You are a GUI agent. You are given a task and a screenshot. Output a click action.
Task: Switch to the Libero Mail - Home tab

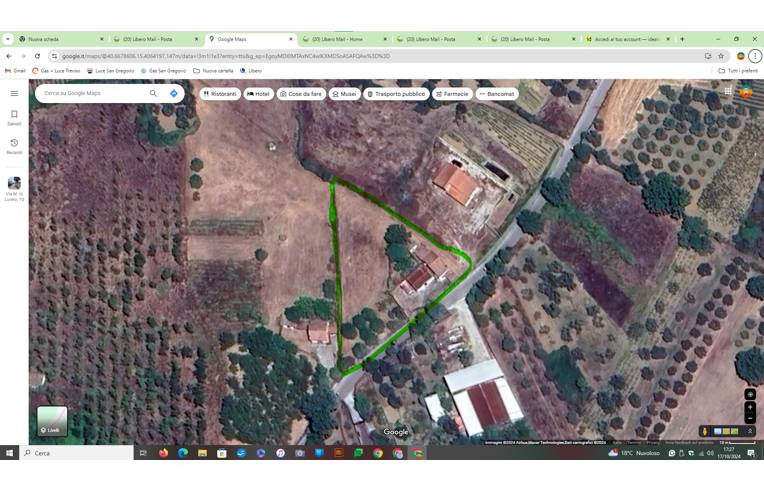tap(340, 39)
